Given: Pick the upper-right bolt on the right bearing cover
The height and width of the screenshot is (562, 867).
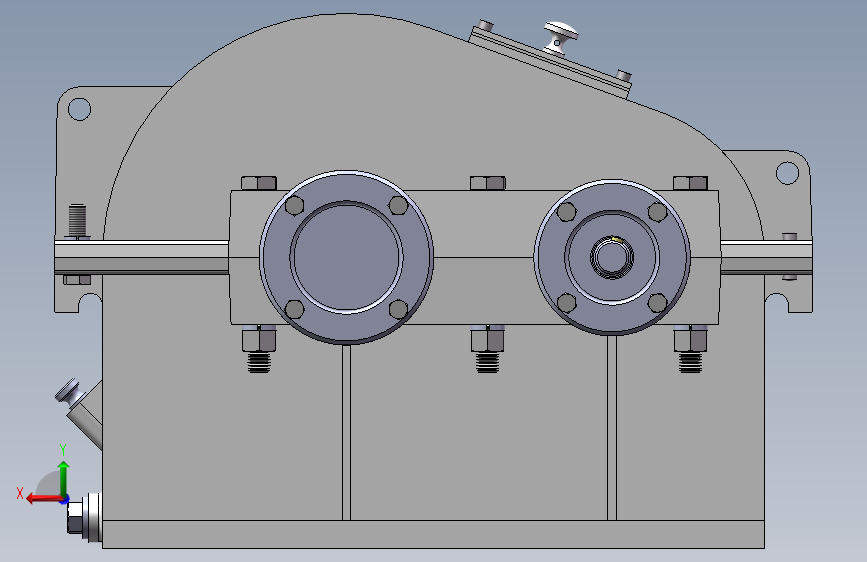Looking at the screenshot, I should [657, 211].
